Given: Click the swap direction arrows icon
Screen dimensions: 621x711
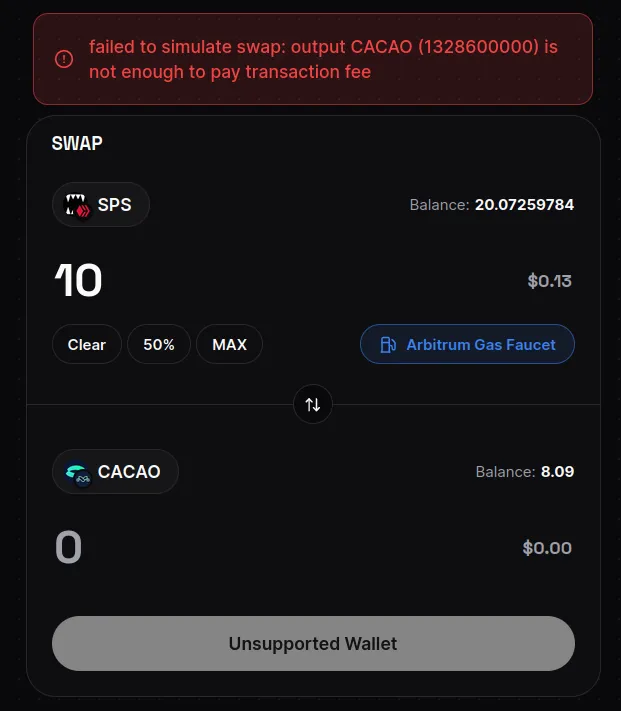Looking at the screenshot, I should point(313,404).
